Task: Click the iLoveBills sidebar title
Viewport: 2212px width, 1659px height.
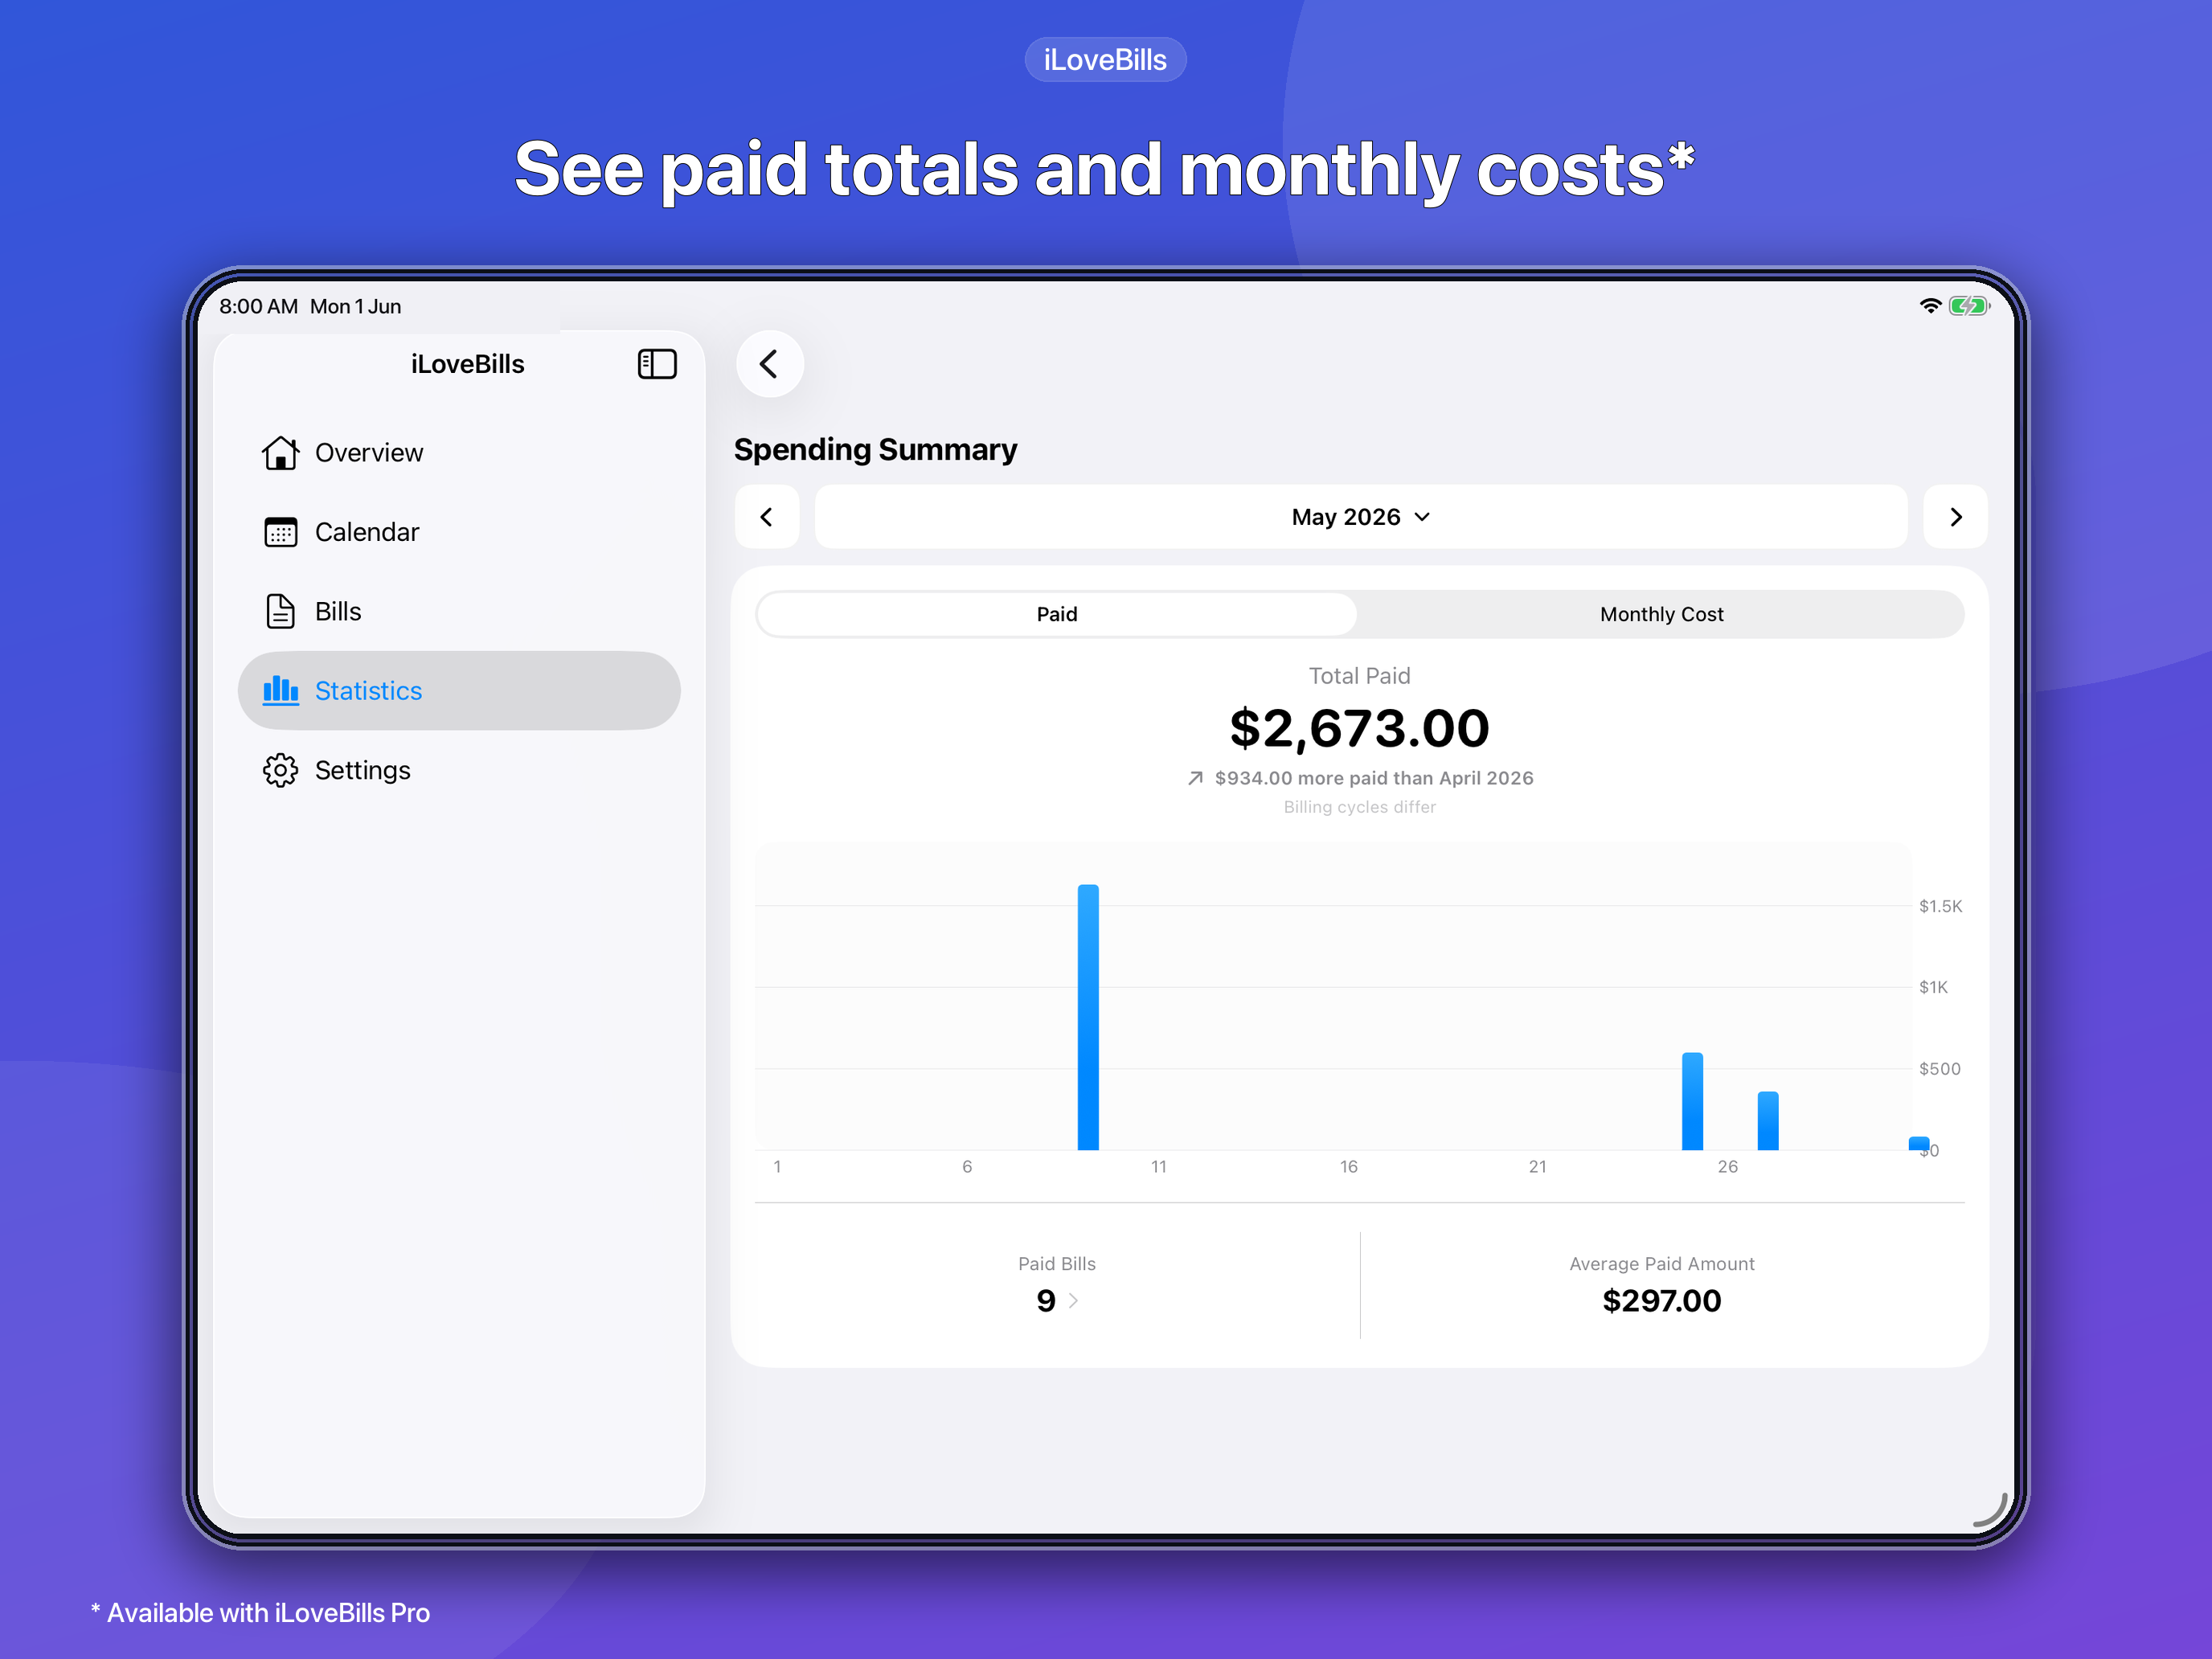Action: [467, 364]
